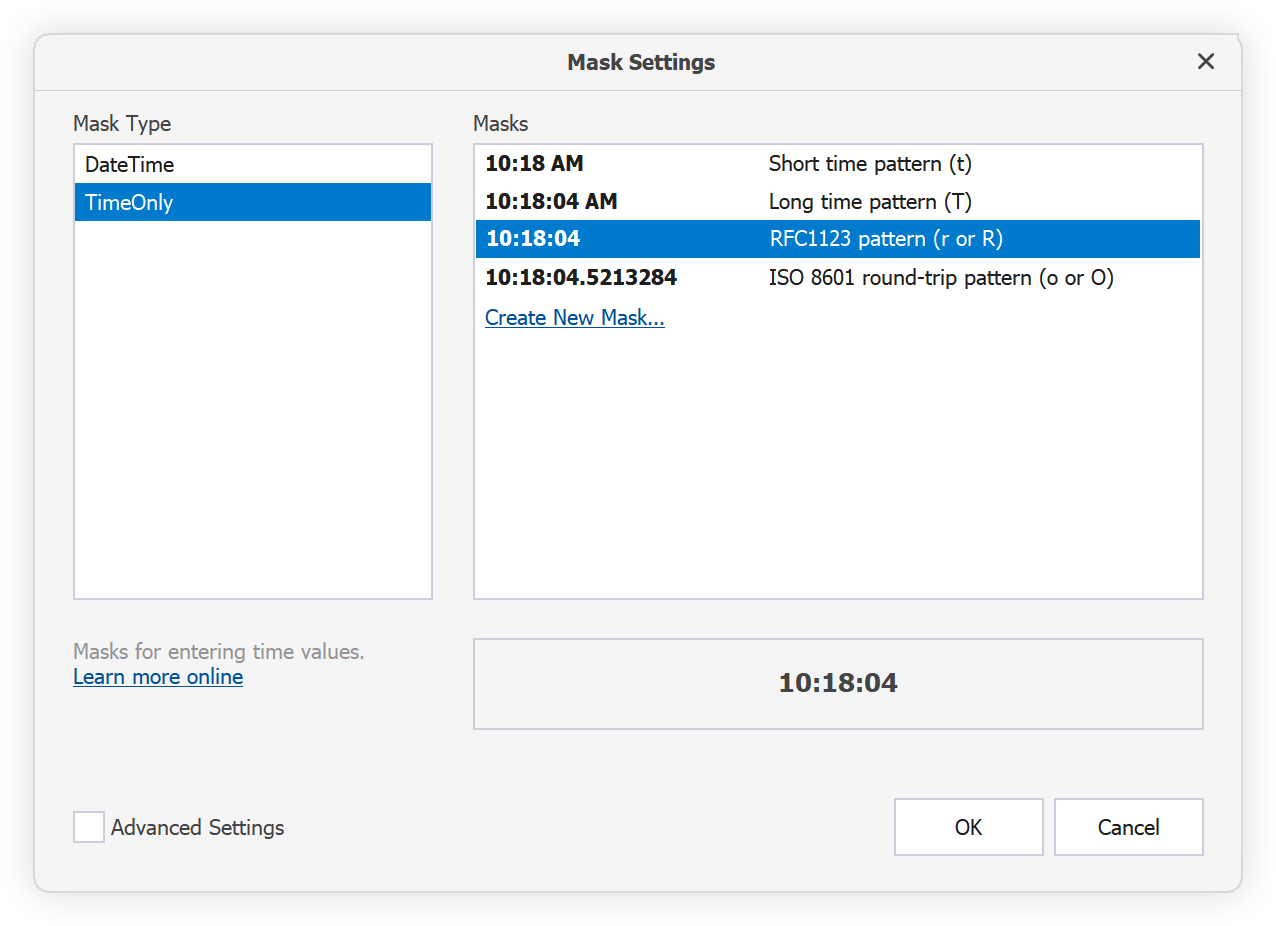Click the mask preview showing 10:18:04
The image size is (1276, 926).
pos(838,683)
